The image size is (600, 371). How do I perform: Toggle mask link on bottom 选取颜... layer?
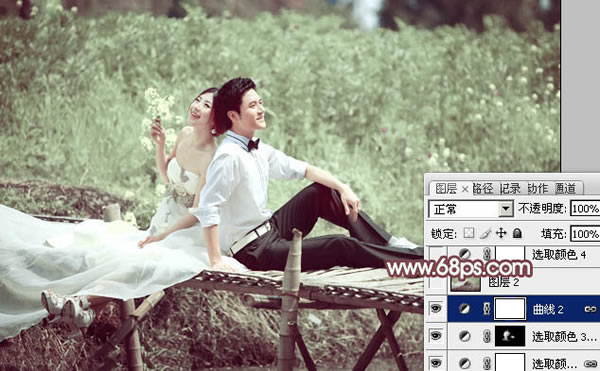[487, 363]
